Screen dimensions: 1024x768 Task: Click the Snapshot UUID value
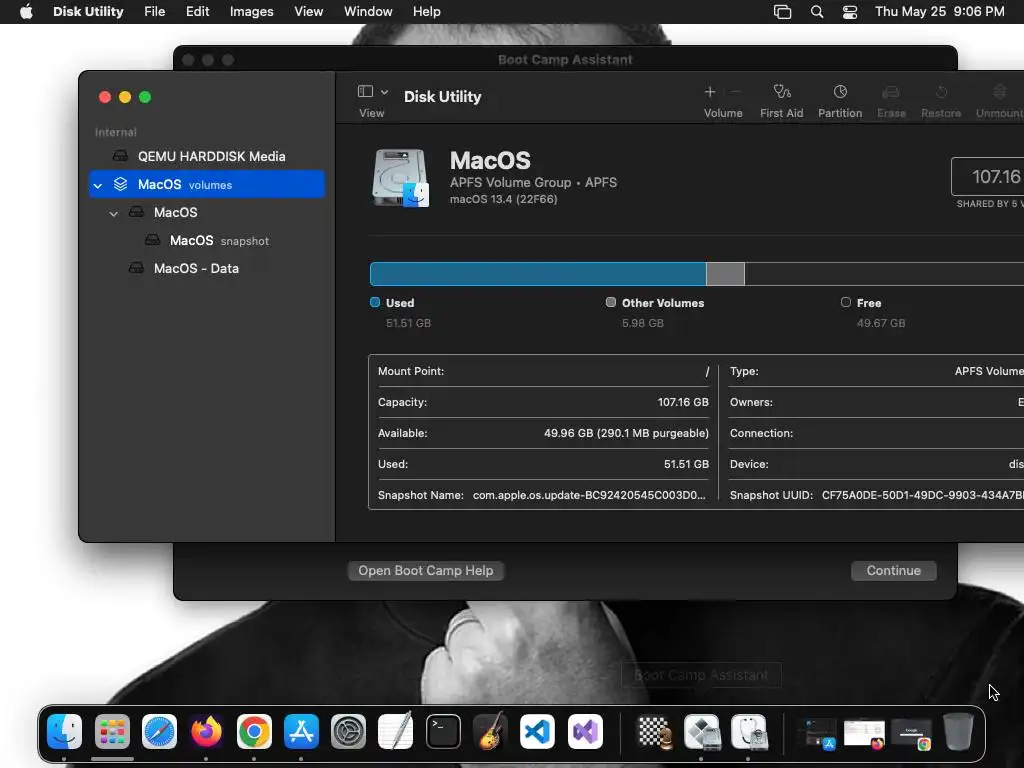click(x=922, y=495)
